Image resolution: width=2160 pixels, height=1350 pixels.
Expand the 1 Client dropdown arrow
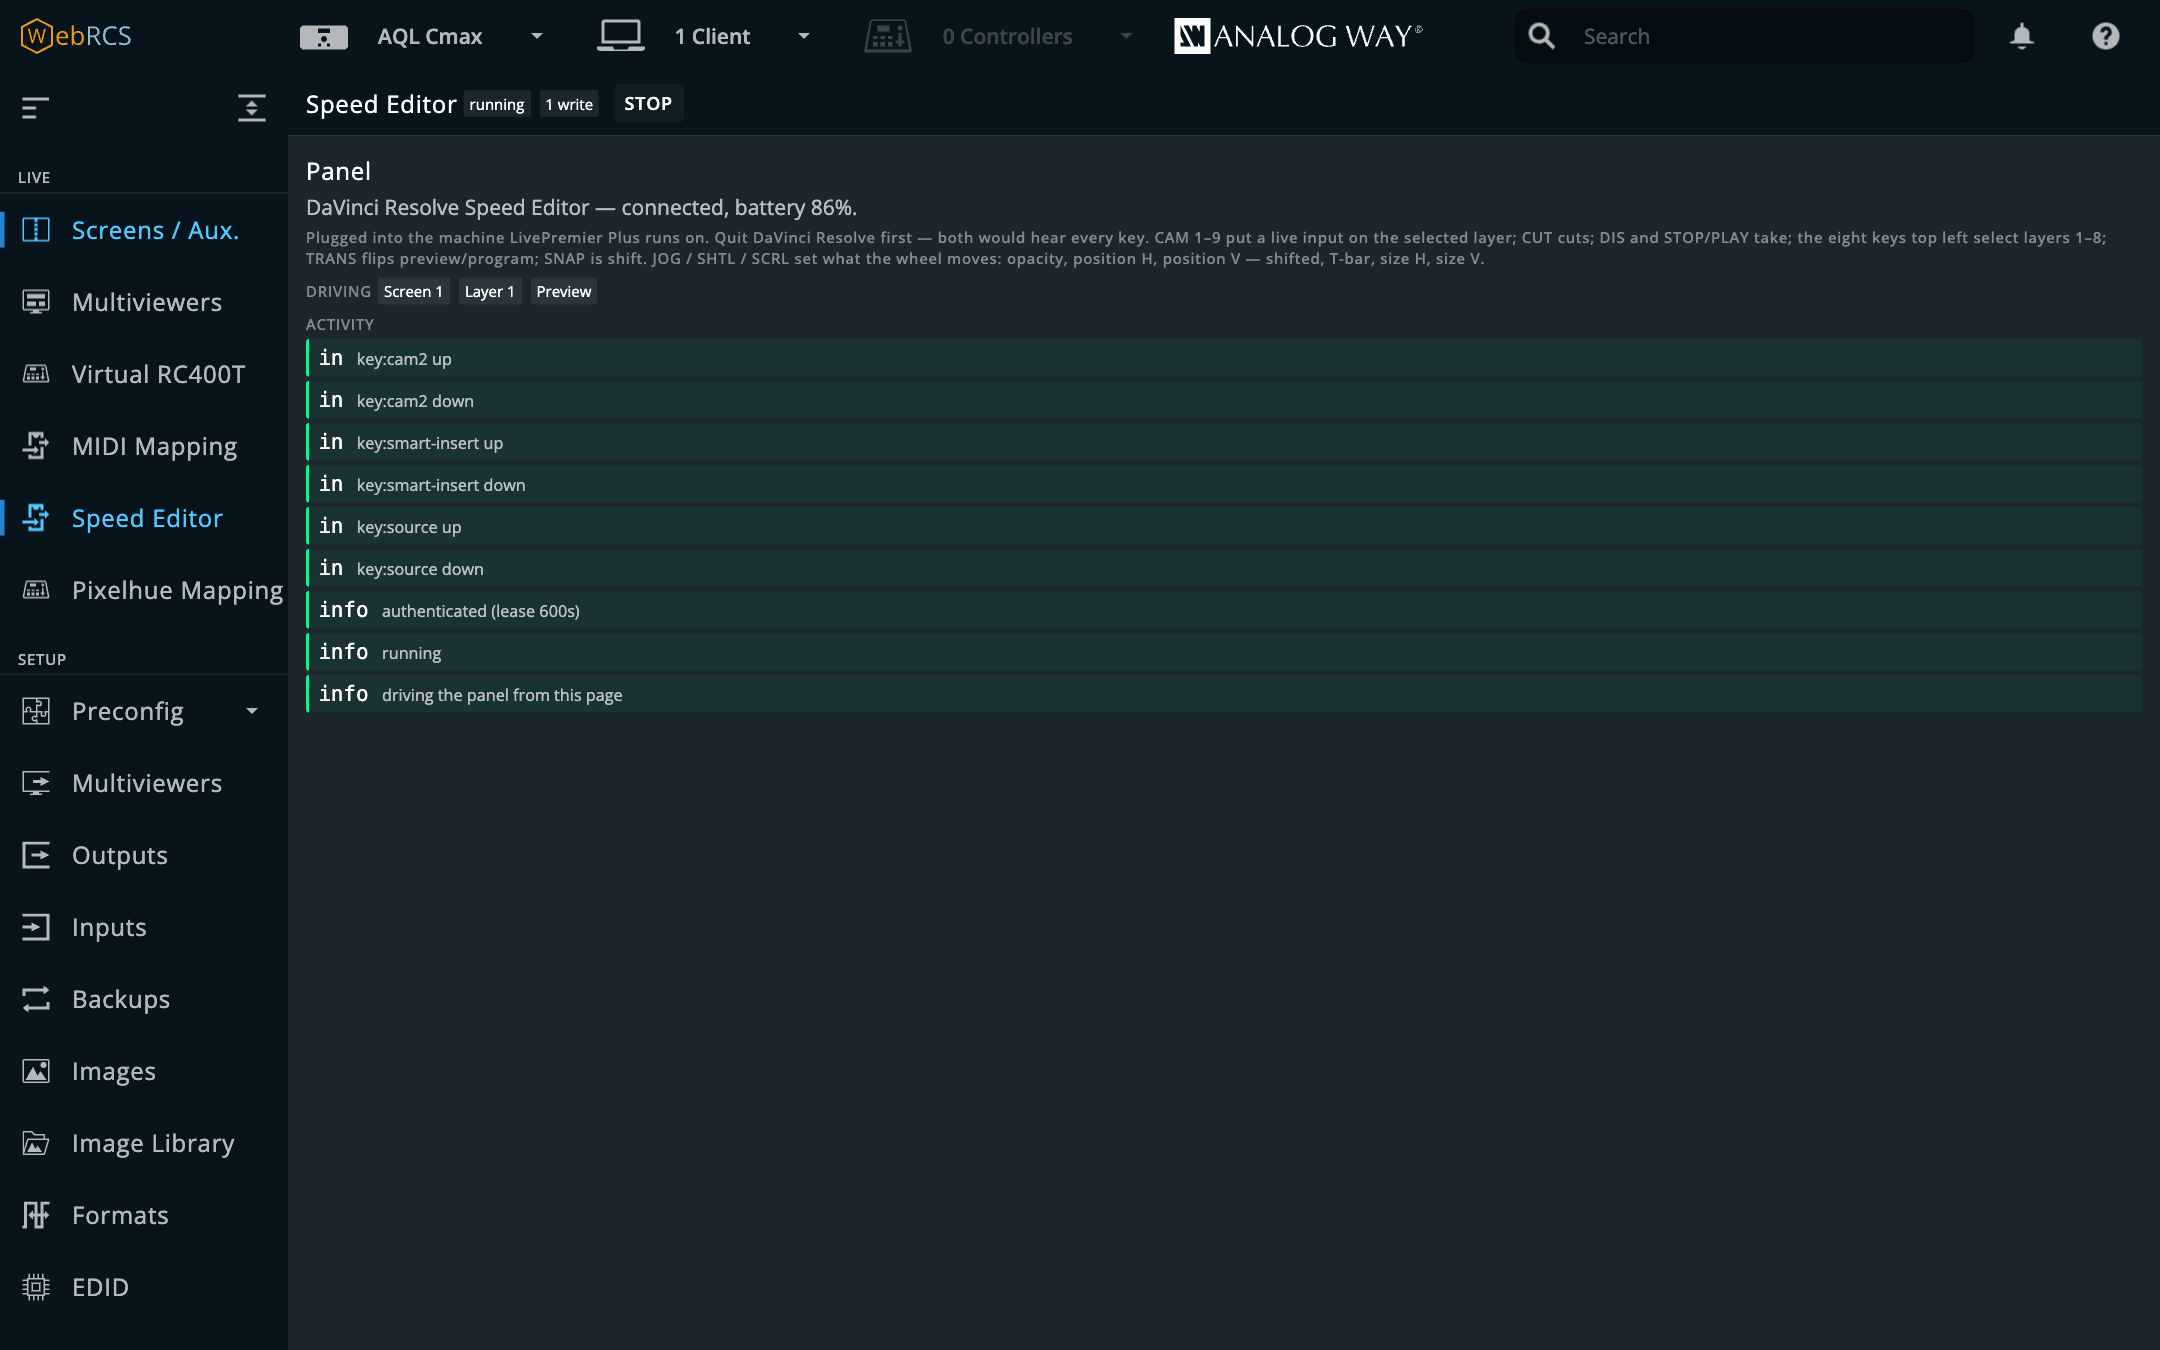click(804, 36)
